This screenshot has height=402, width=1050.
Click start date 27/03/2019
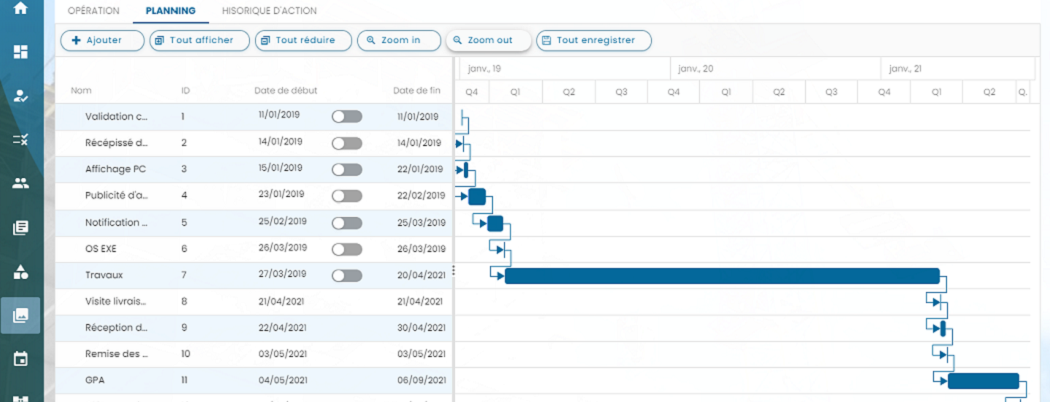pyautogui.click(x=282, y=274)
